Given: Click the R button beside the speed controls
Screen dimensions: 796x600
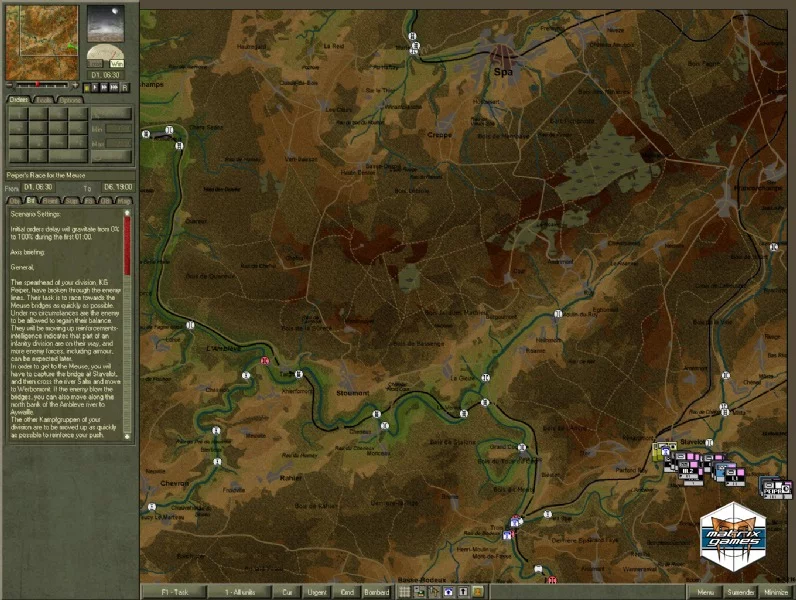Looking at the screenshot, I should click(x=125, y=88).
